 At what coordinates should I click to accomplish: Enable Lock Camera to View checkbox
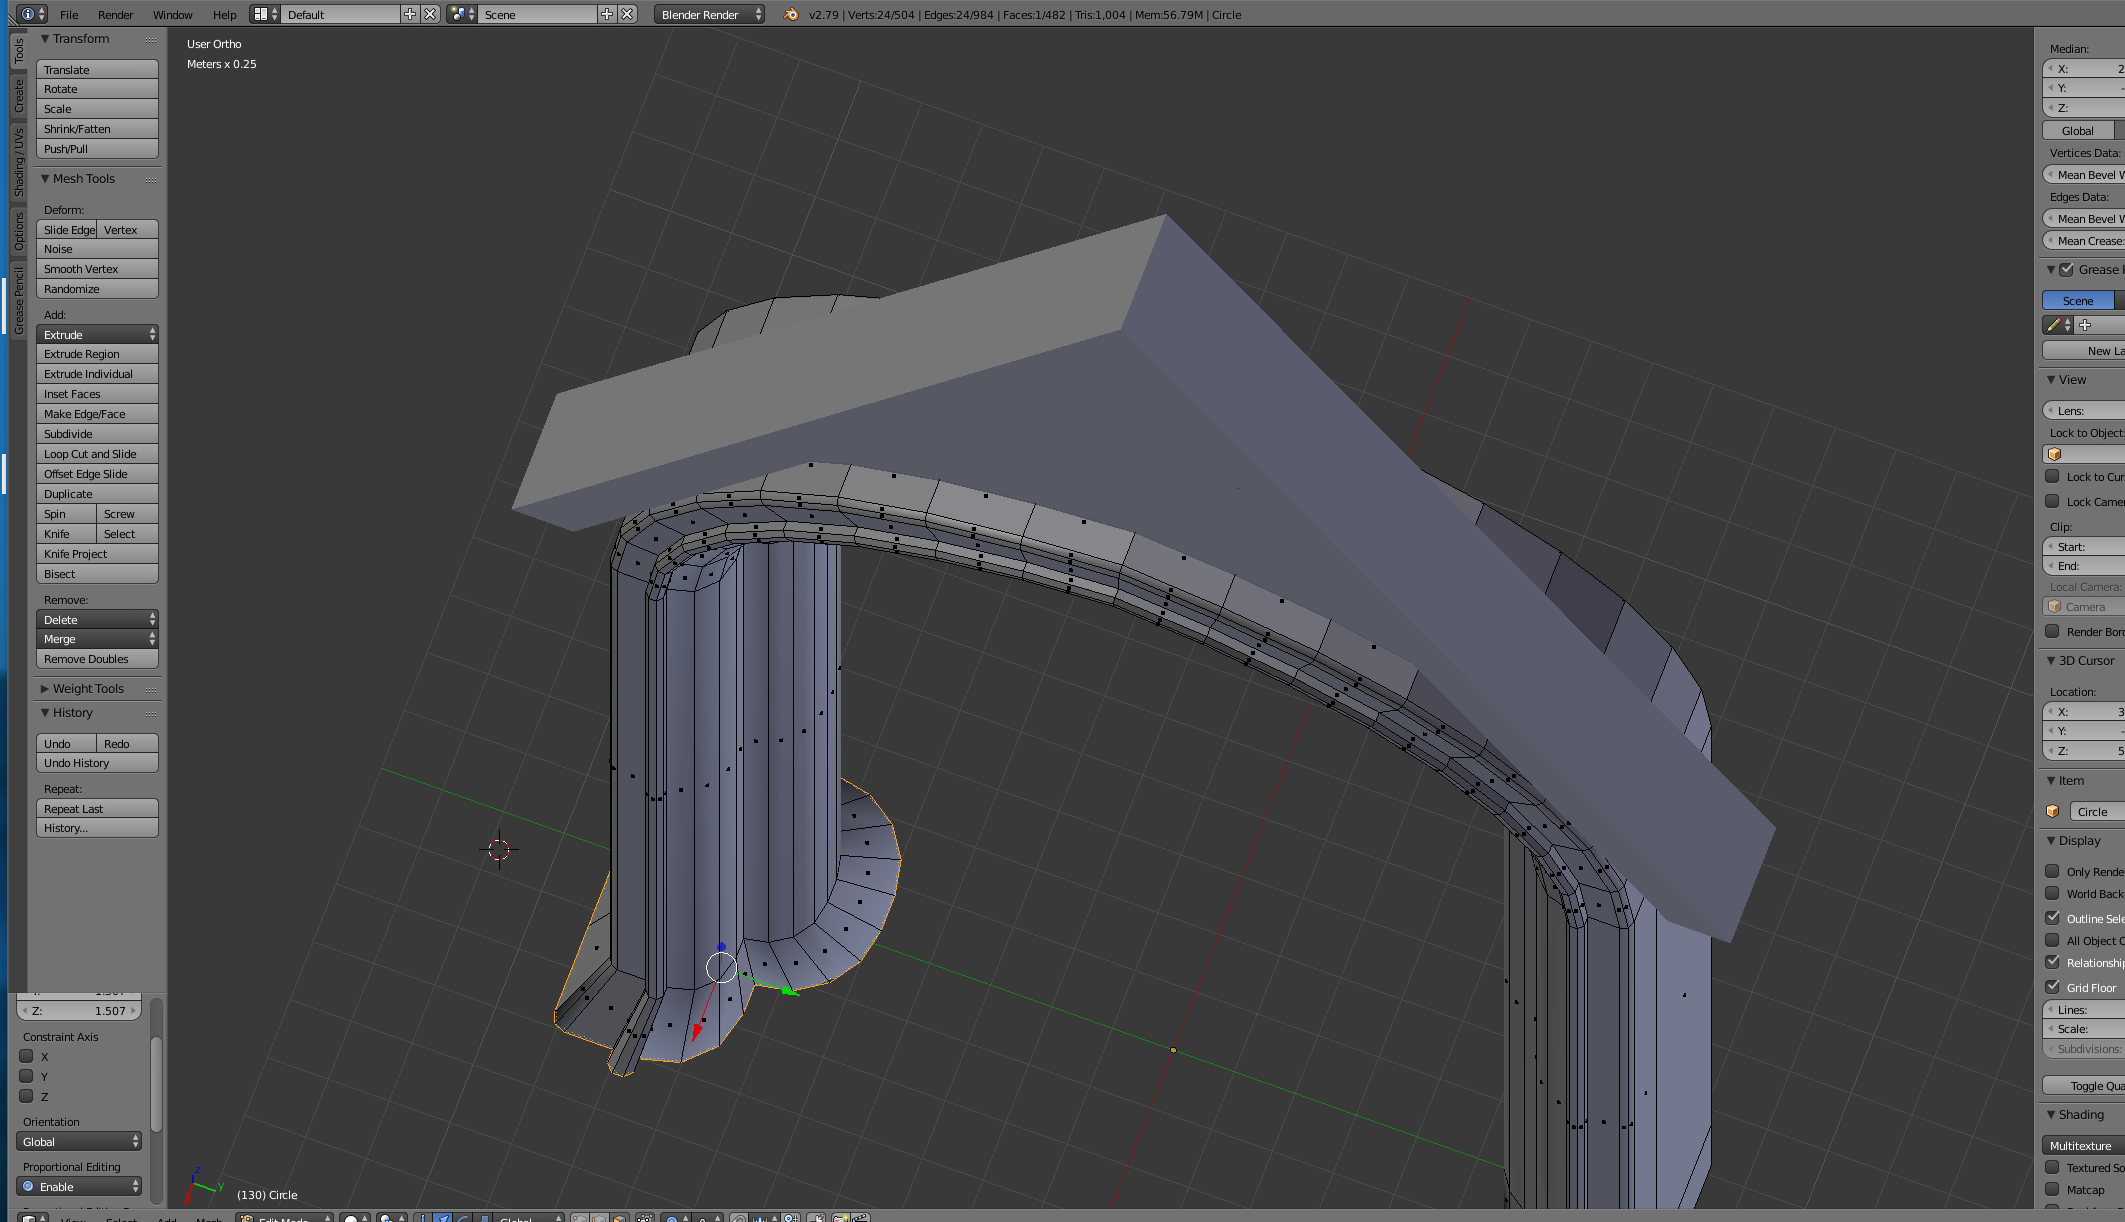click(2052, 501)
